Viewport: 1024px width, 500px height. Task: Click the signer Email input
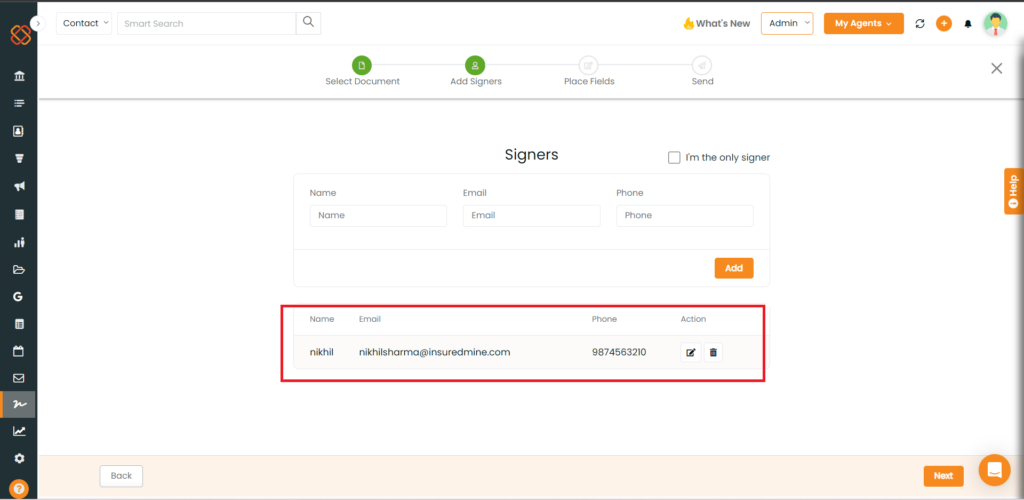532,215
